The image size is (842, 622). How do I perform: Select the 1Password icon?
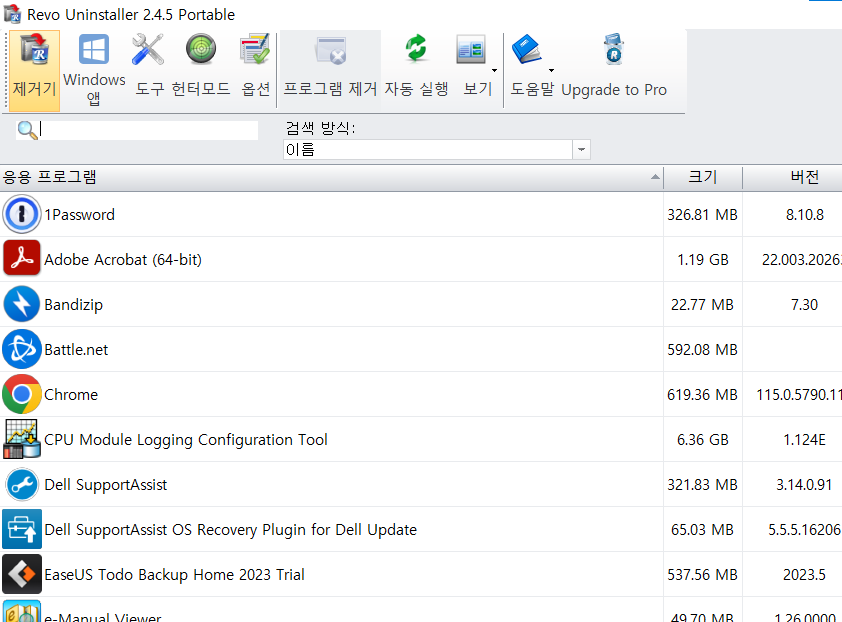tap(21, 214)
